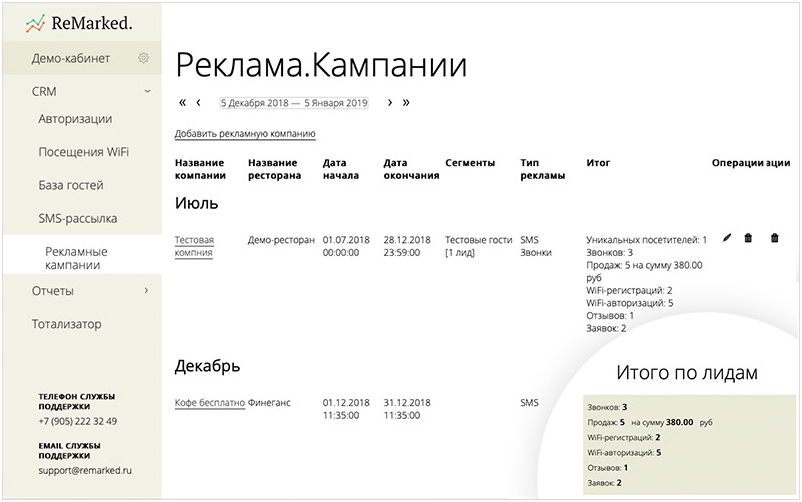
Task: Open the date range field
Action: tap(294, 102)
